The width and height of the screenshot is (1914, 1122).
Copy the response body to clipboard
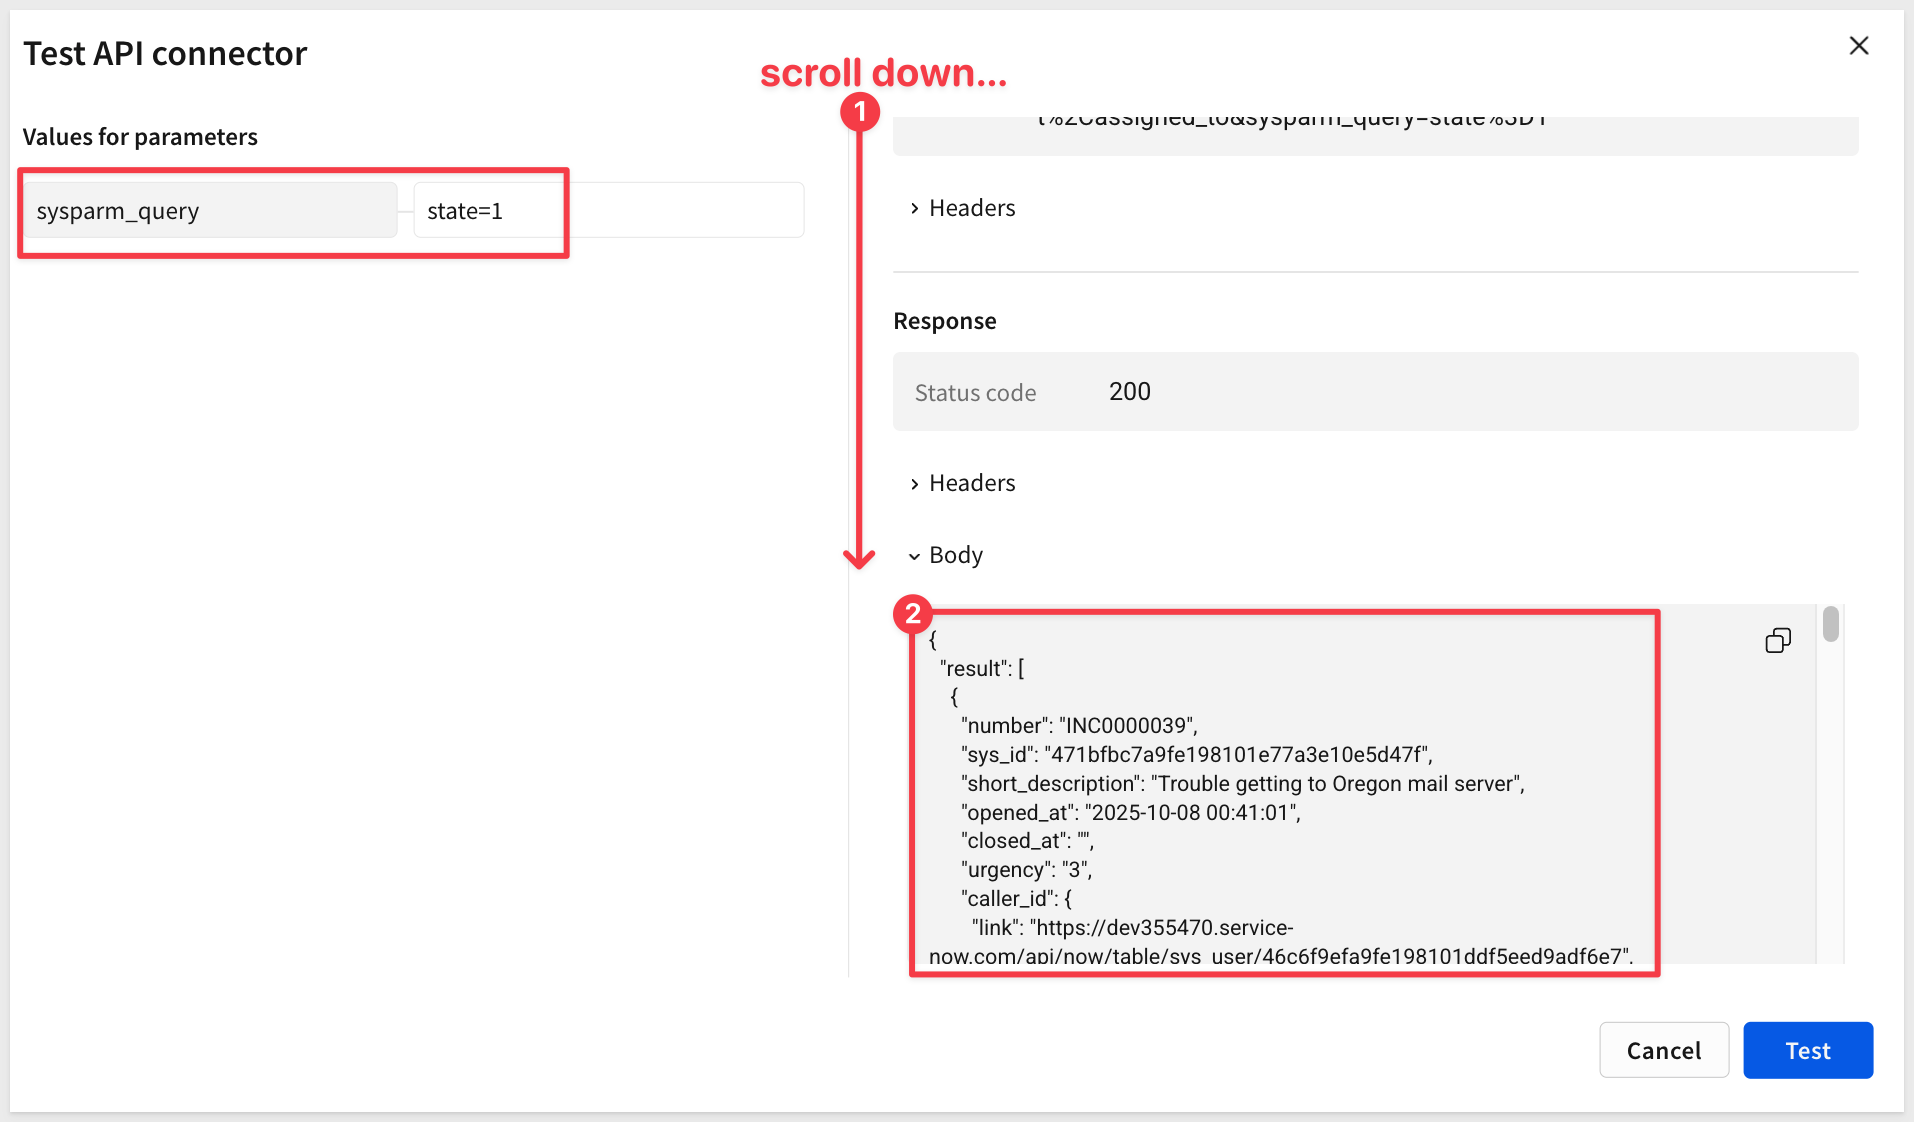tap(1777, 641)
